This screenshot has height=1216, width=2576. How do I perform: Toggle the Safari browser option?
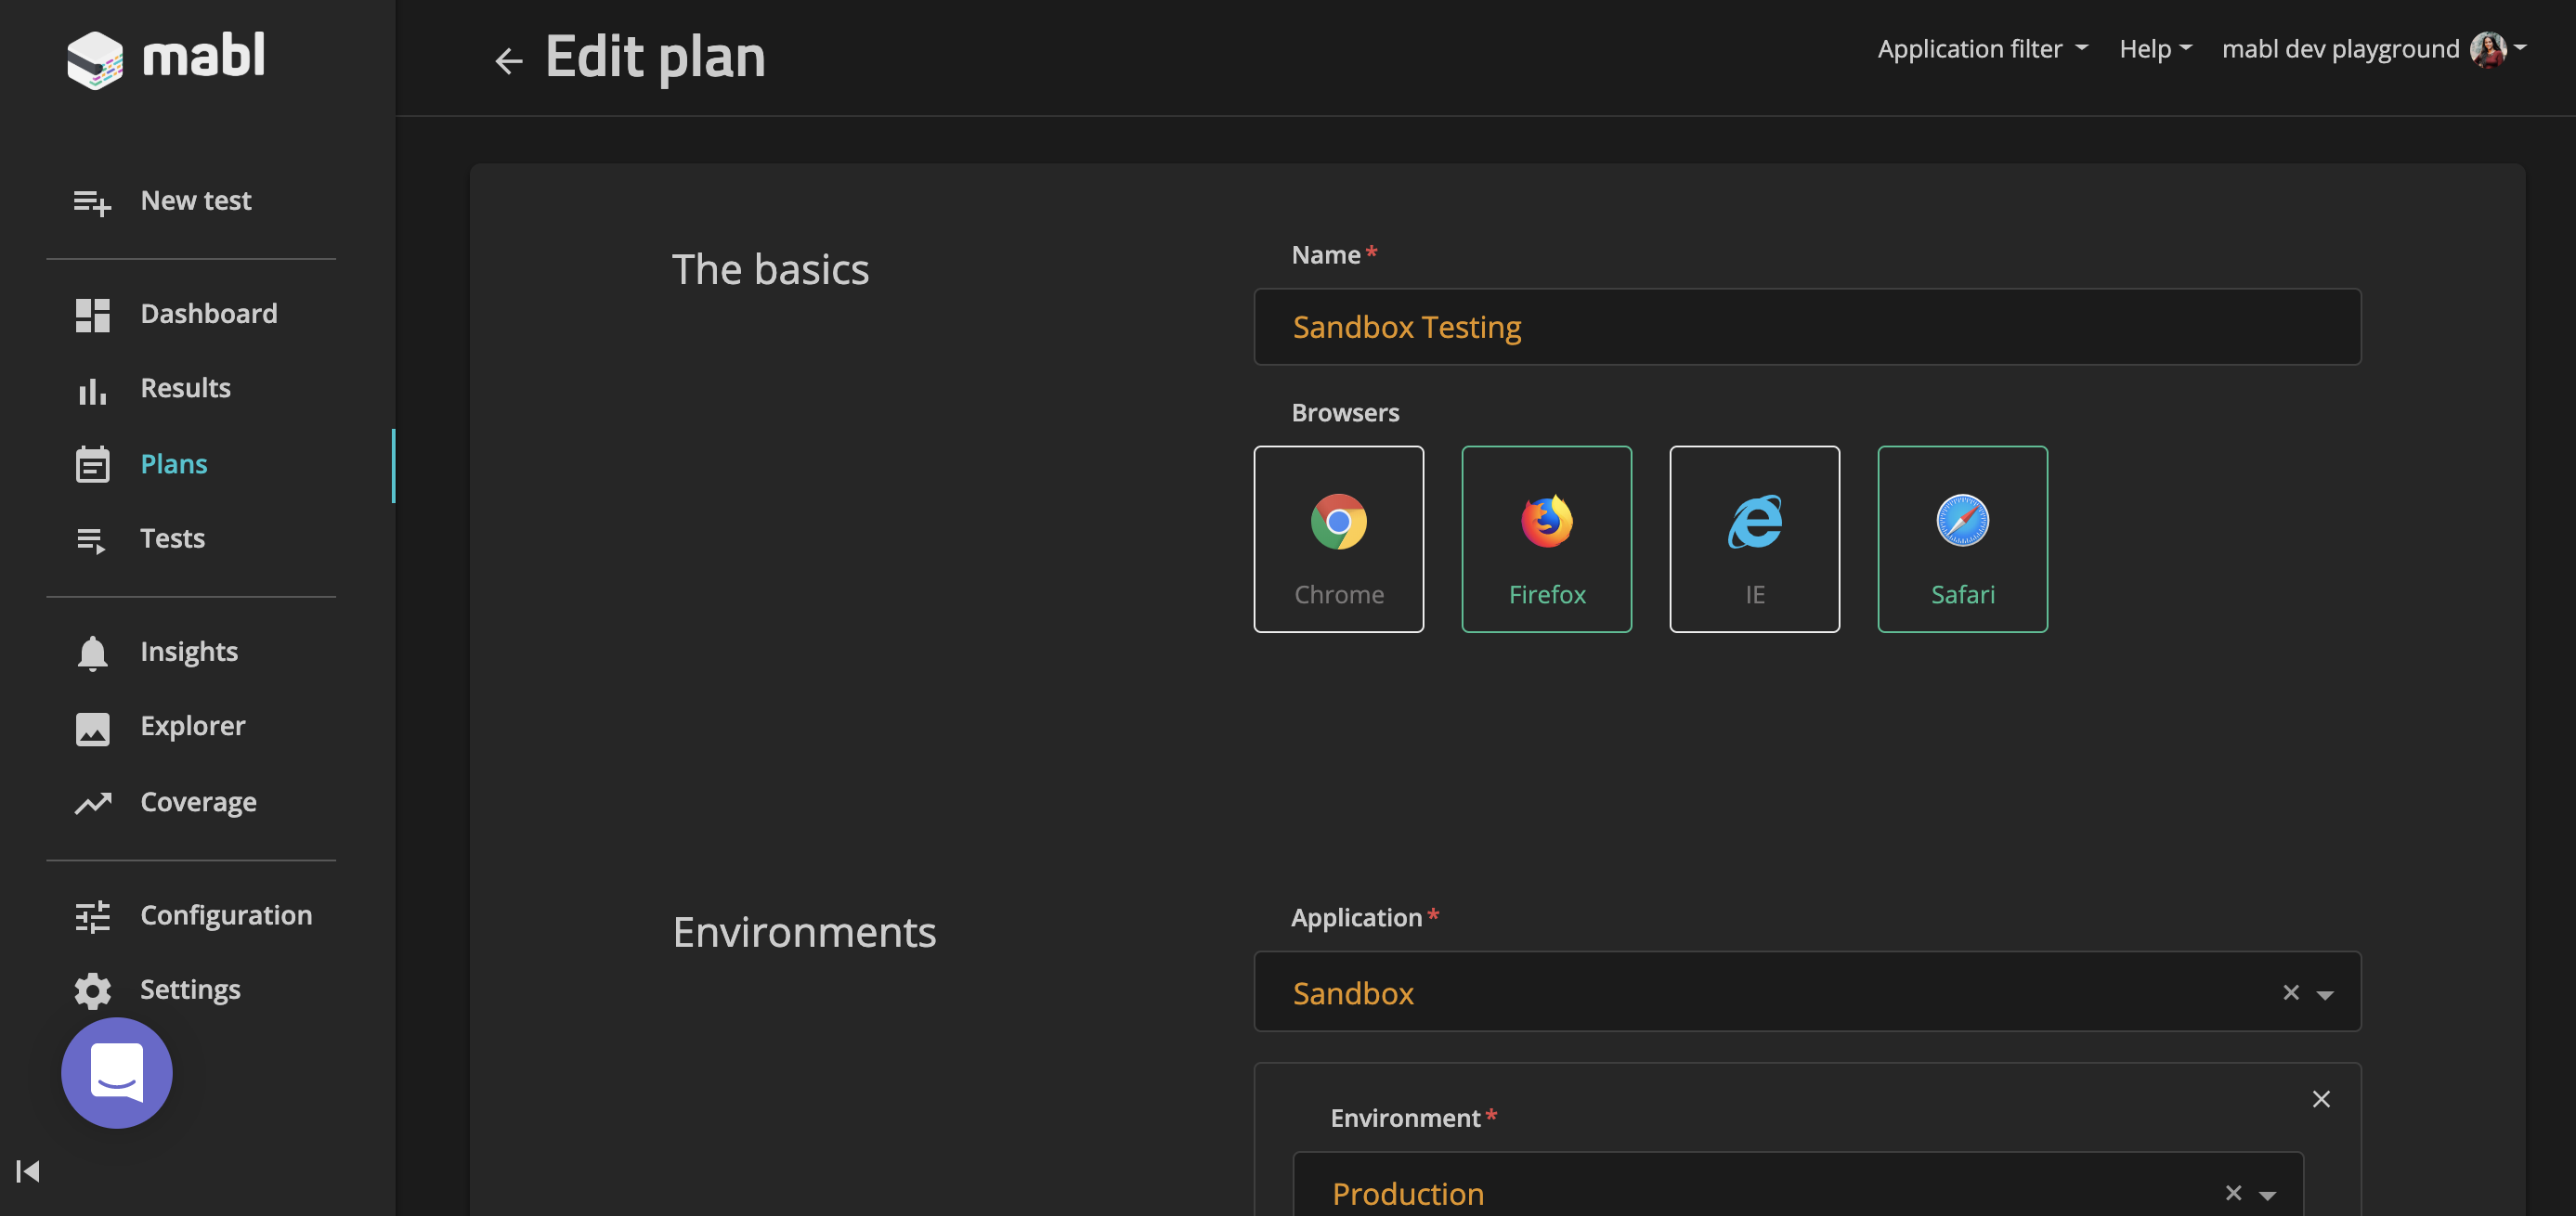coord(1962,539)
